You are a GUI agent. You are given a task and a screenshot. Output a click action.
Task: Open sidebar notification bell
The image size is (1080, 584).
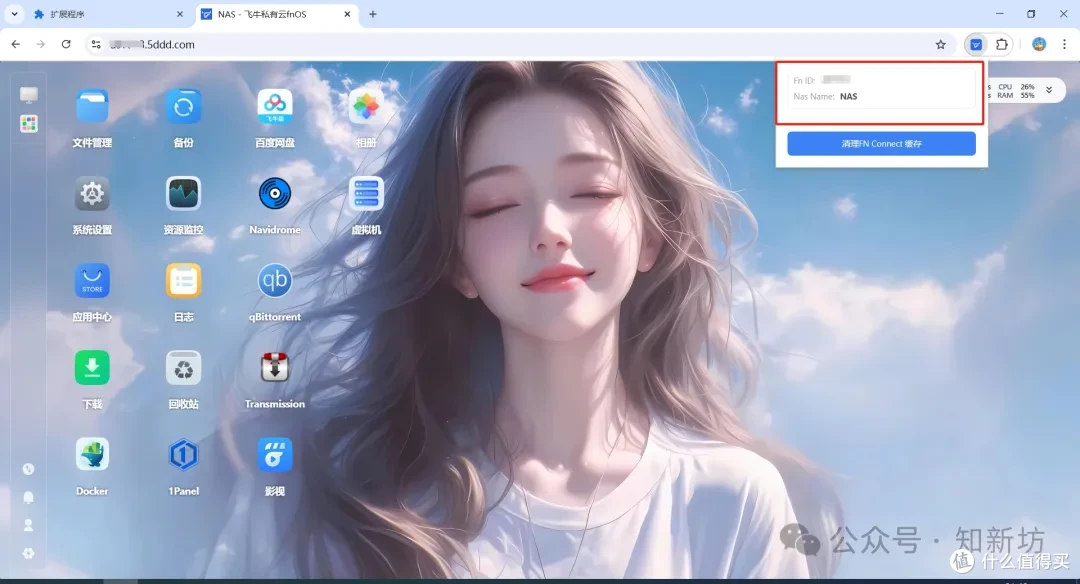[x=28, y=497]
